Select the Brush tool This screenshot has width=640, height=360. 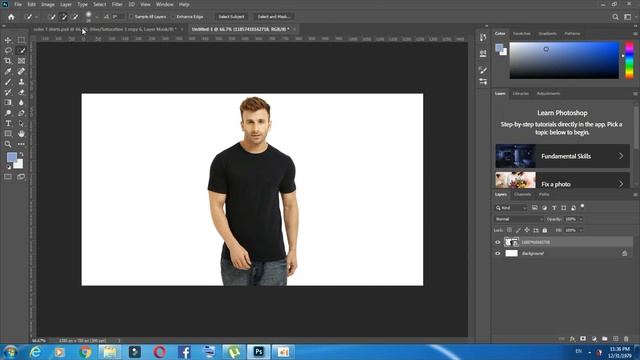pyautogui.click(x=8, y=82)
